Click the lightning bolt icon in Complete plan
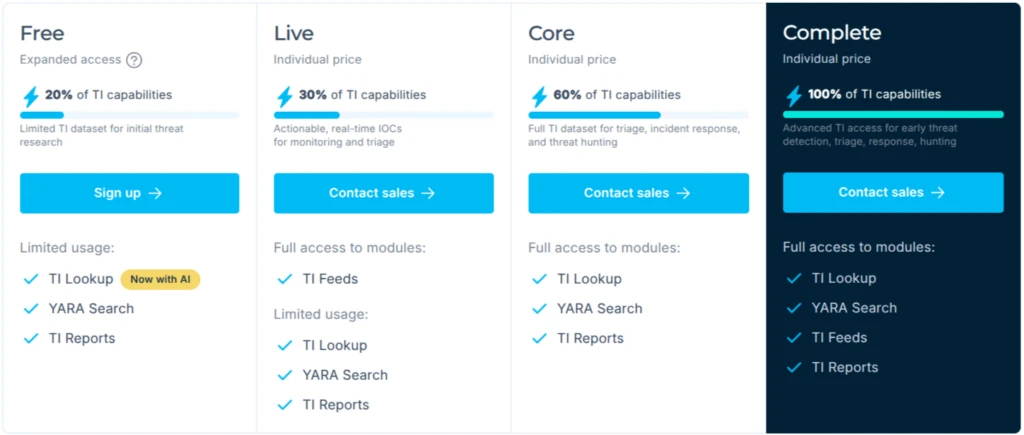 tap(794, 96)
